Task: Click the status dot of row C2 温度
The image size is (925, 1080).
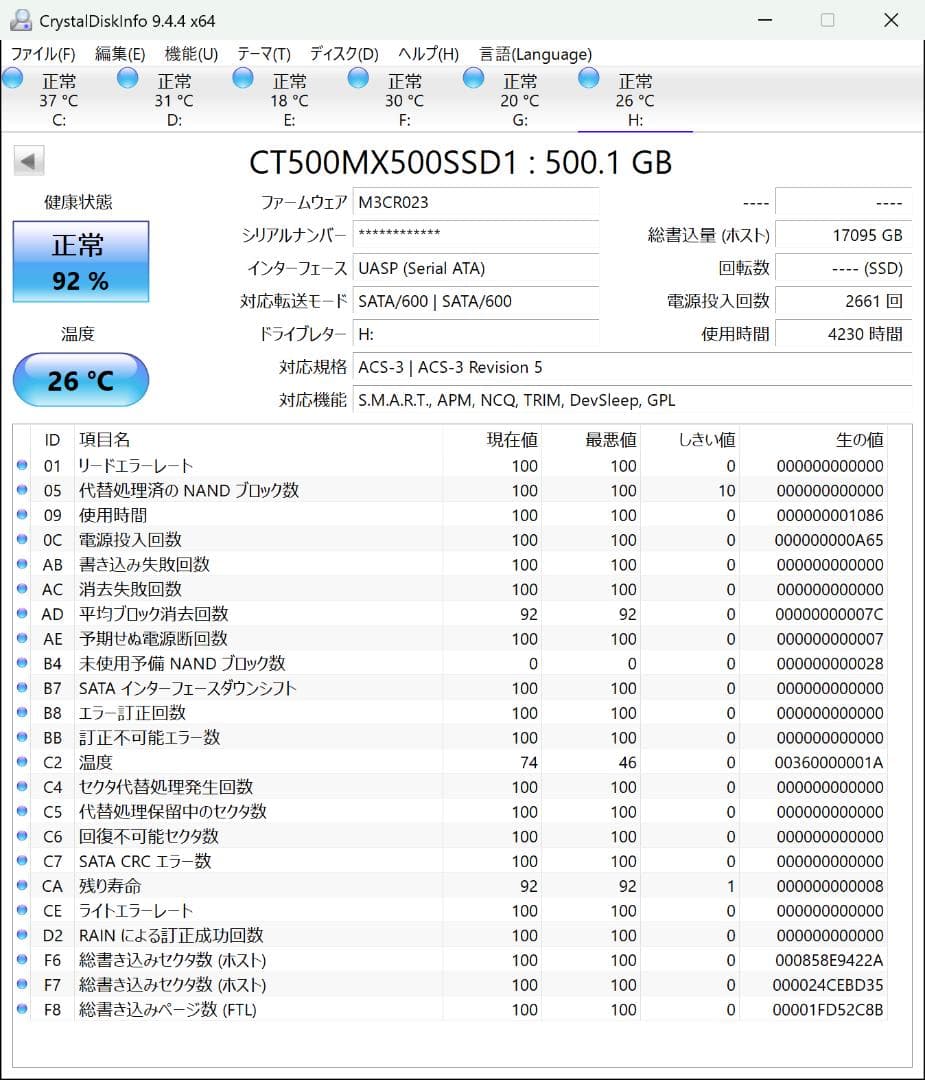Action: click(x=22, y=762)
